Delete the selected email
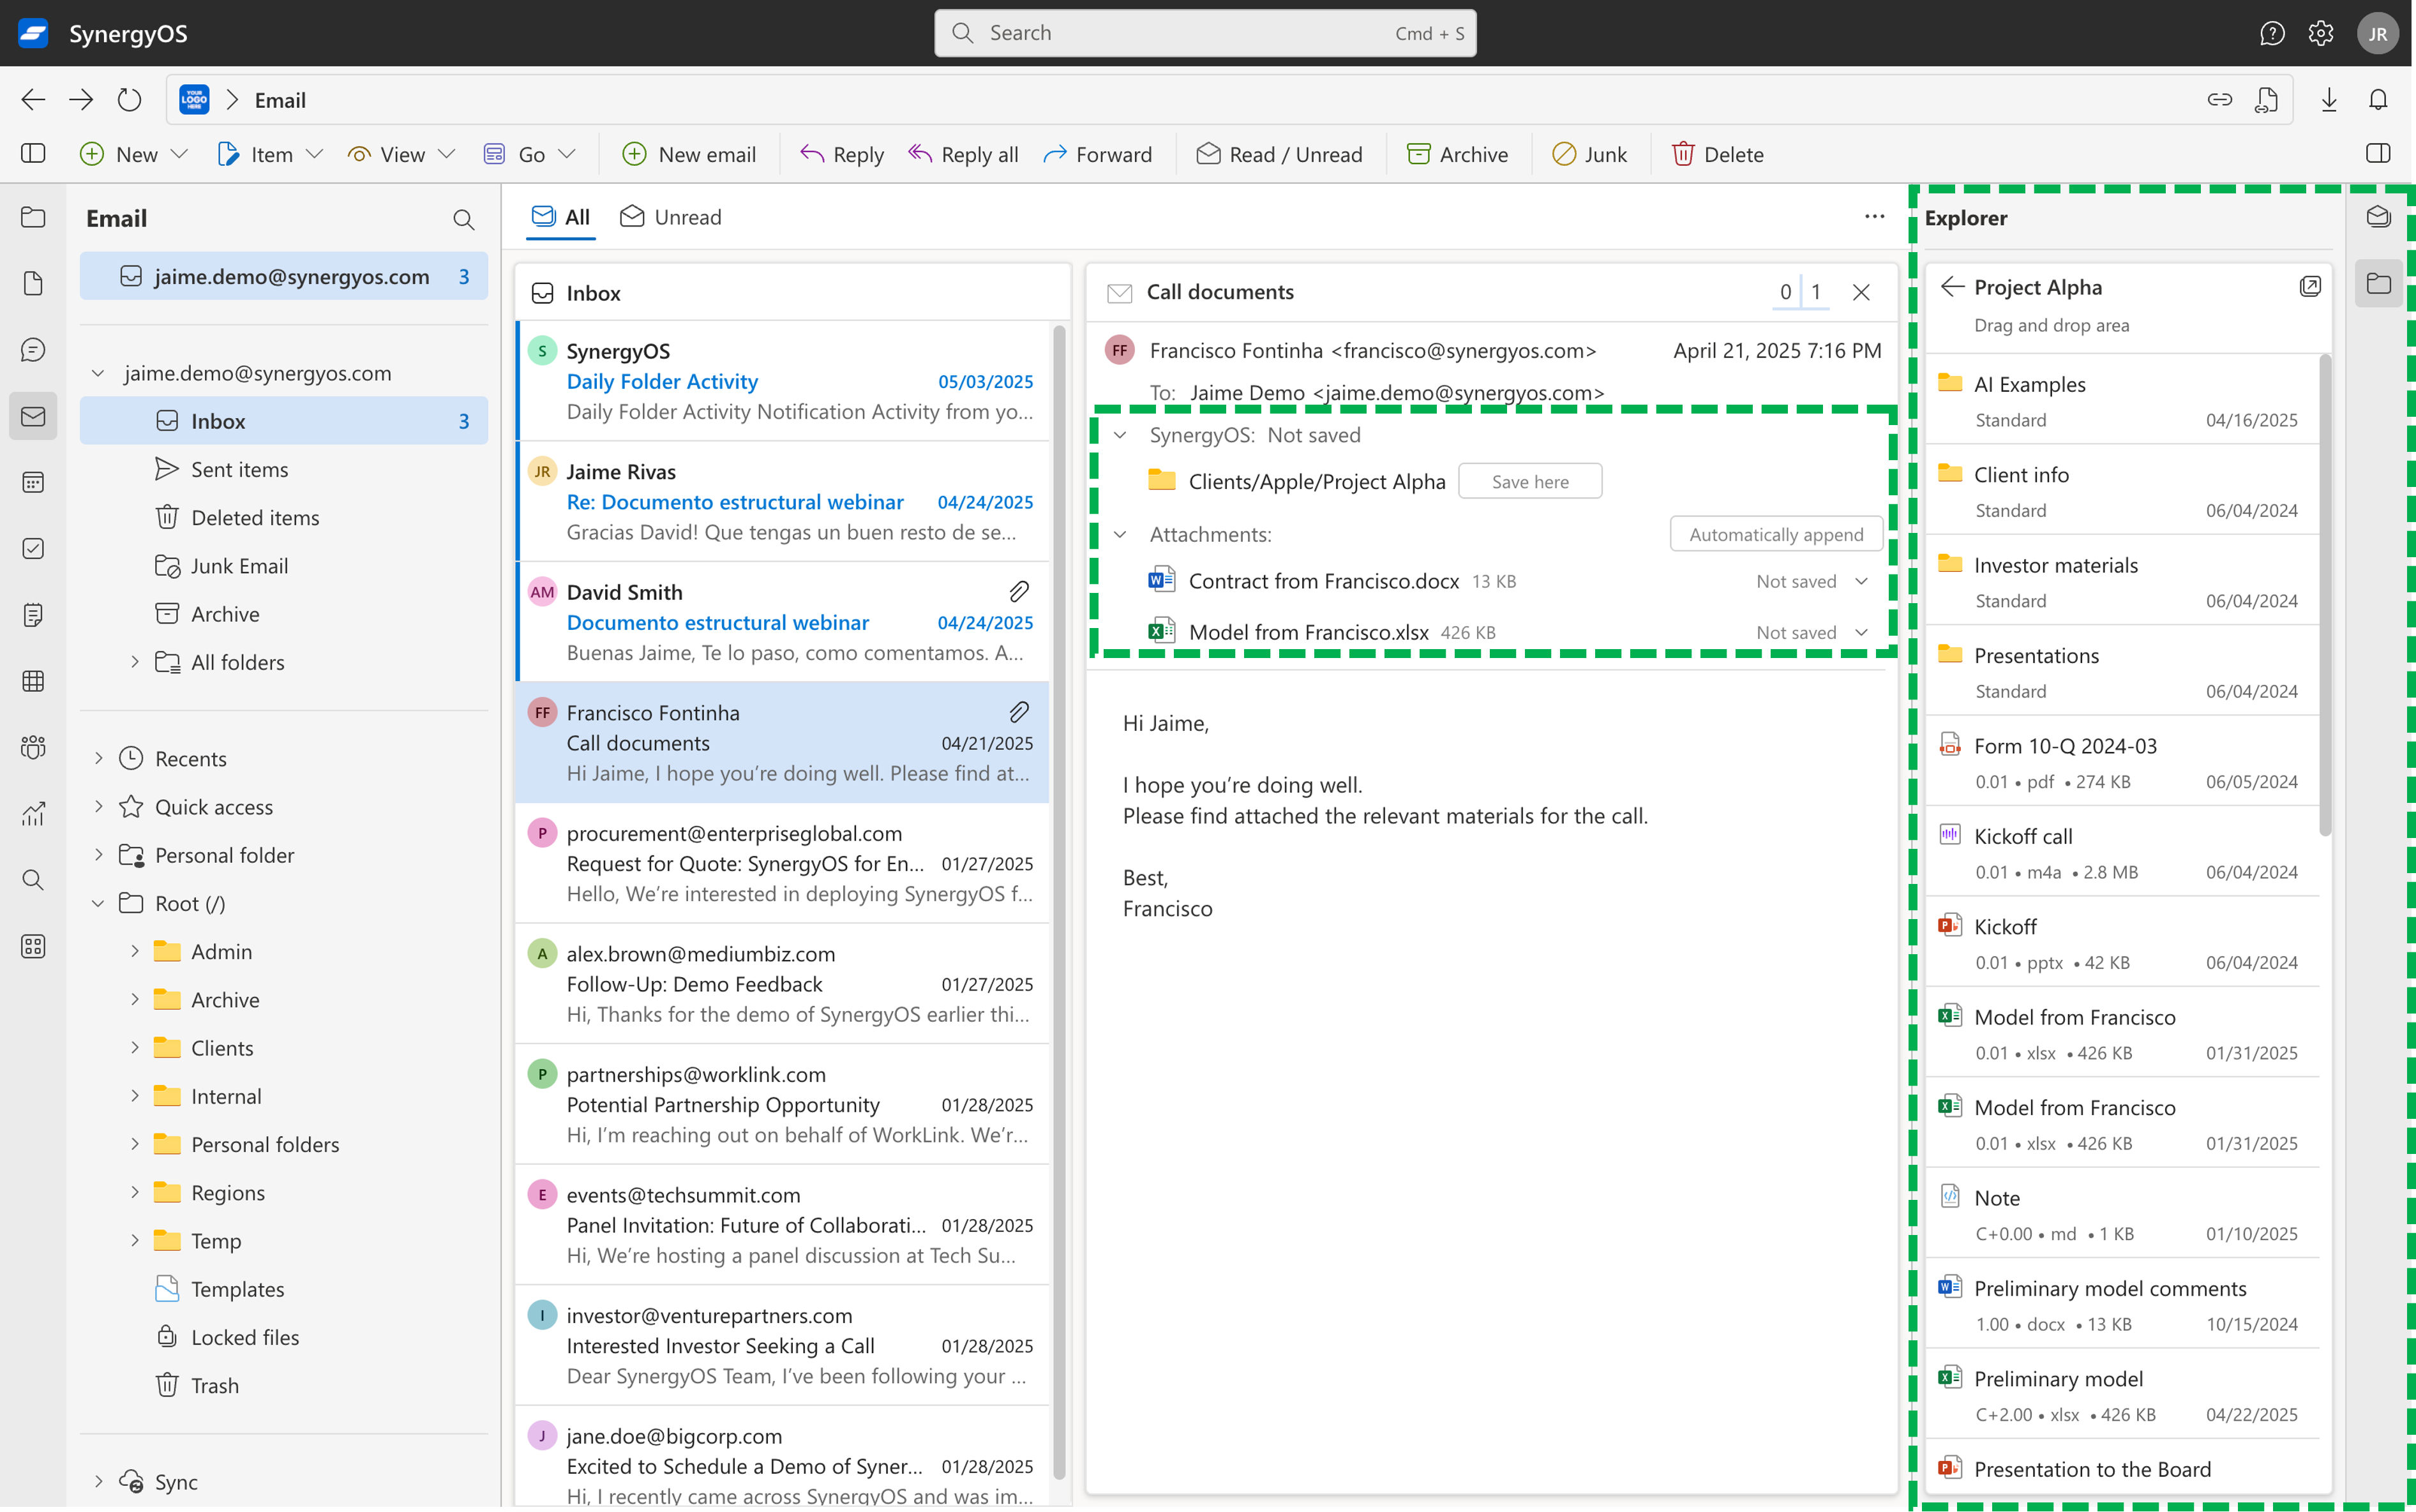2416x1512 pixels. point(1717,154)
